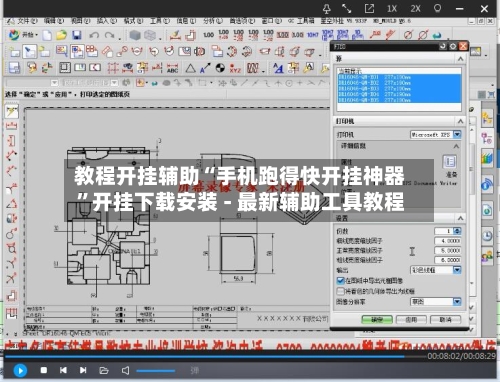Open the printer selection dropdown

point(457,134)
